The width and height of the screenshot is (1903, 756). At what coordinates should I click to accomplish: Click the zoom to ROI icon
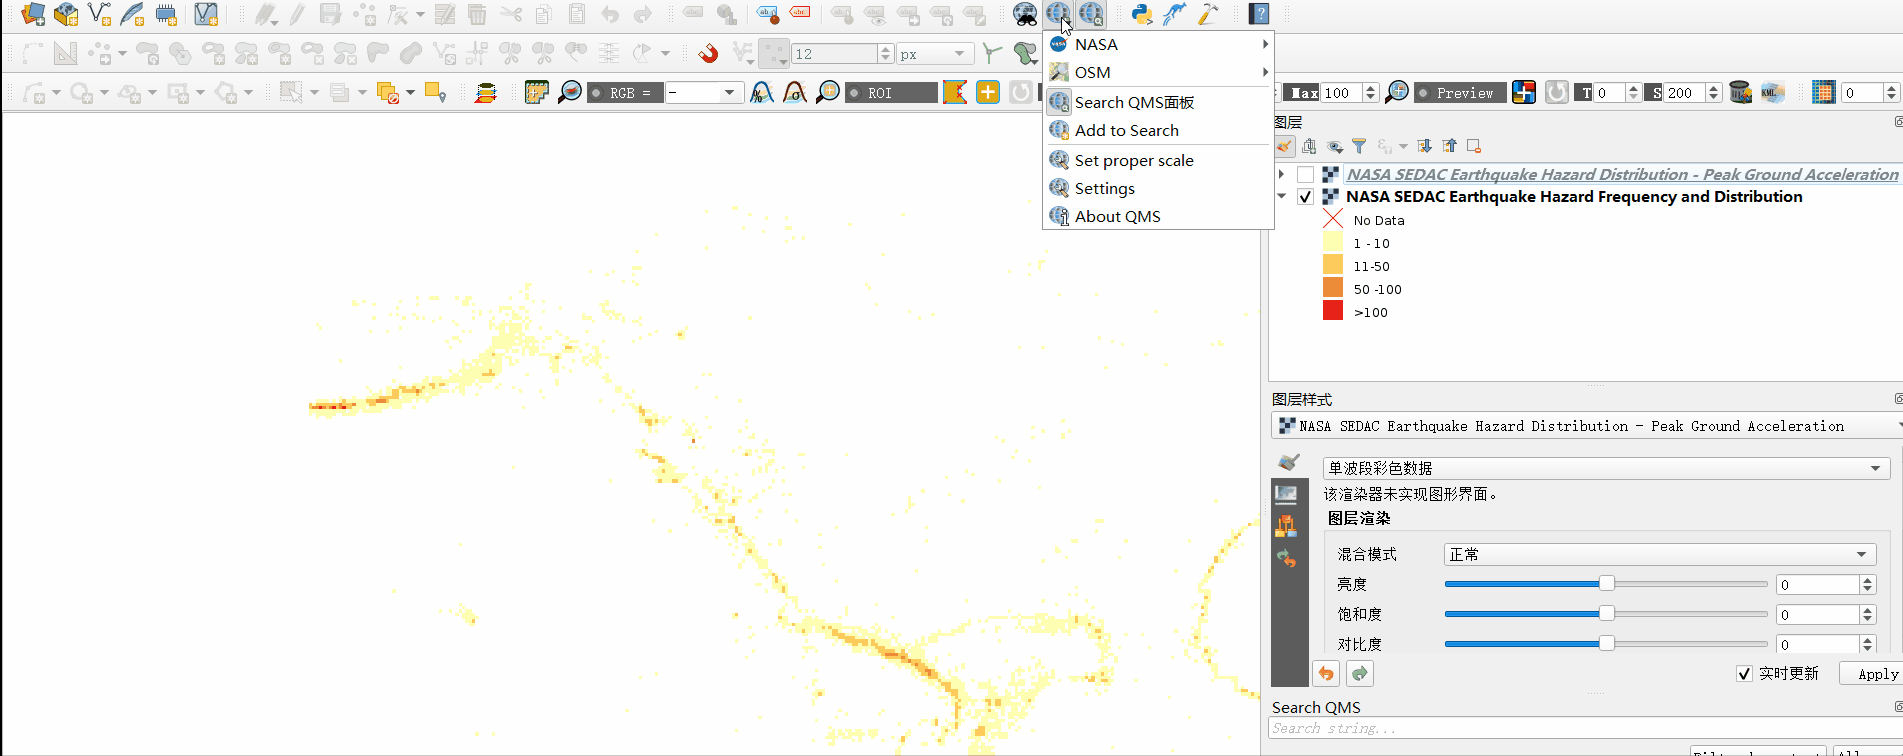click(828, 93)
